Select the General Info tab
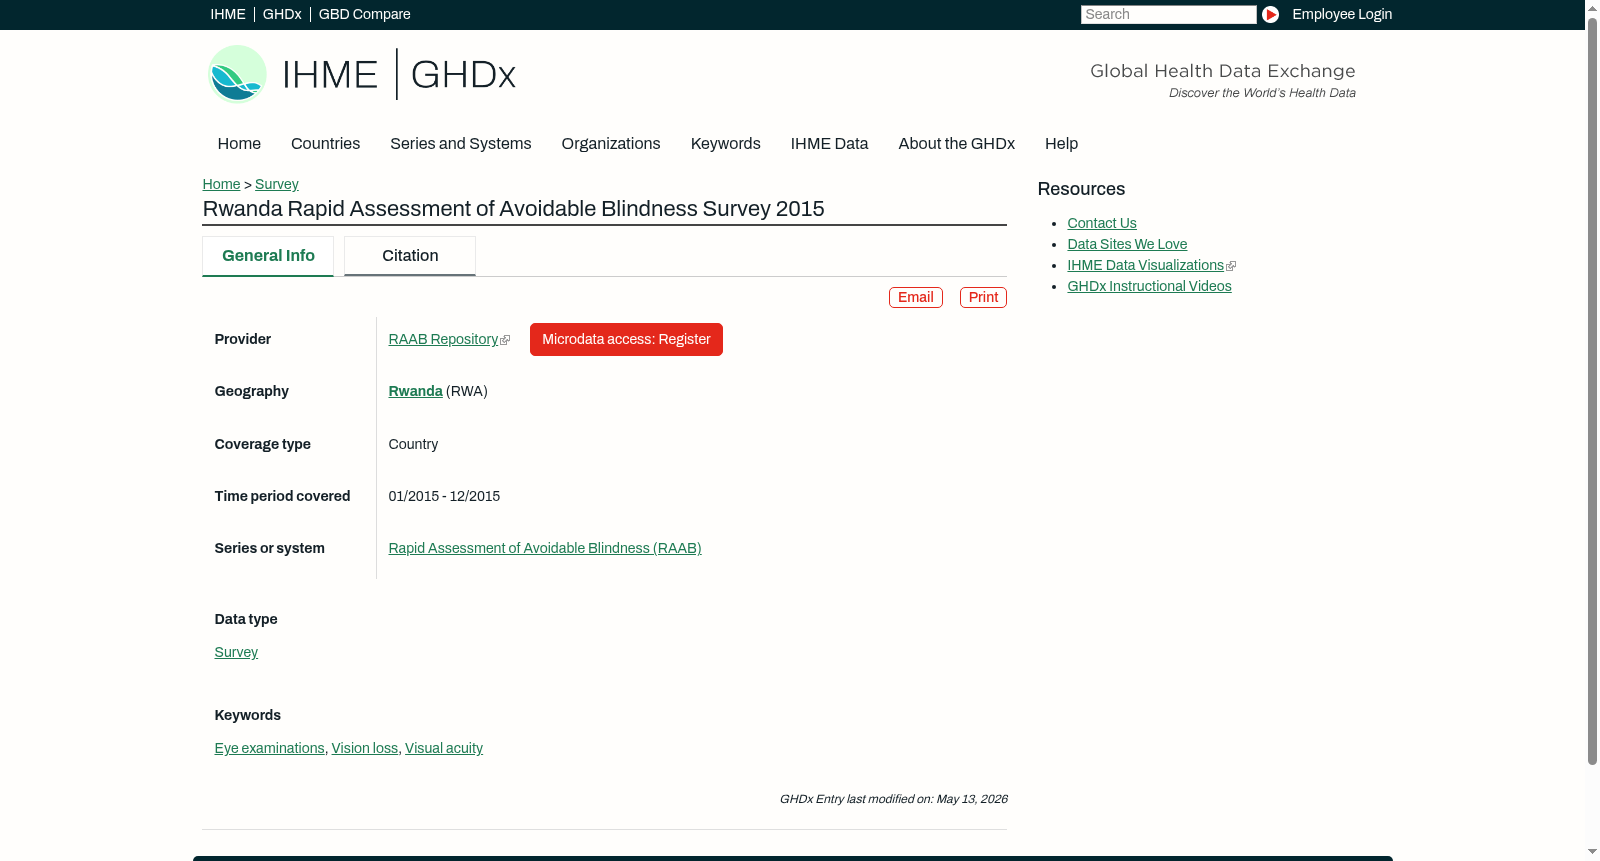This screenshot has width=1600, height=861. click(268, 256)
